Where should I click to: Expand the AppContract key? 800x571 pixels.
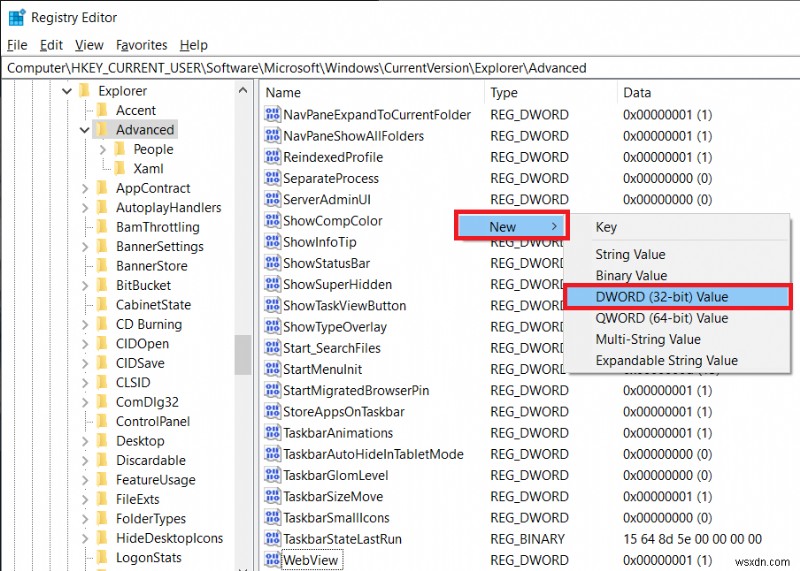85,188
